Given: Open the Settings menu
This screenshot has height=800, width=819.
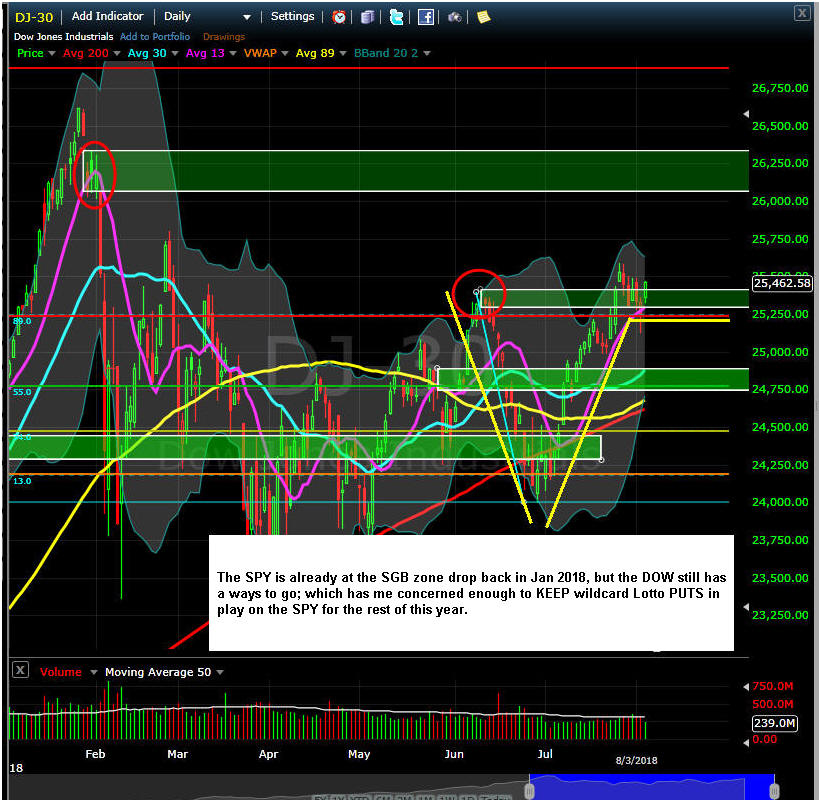Looking at the screenshot, I should (x=292, y=17).
